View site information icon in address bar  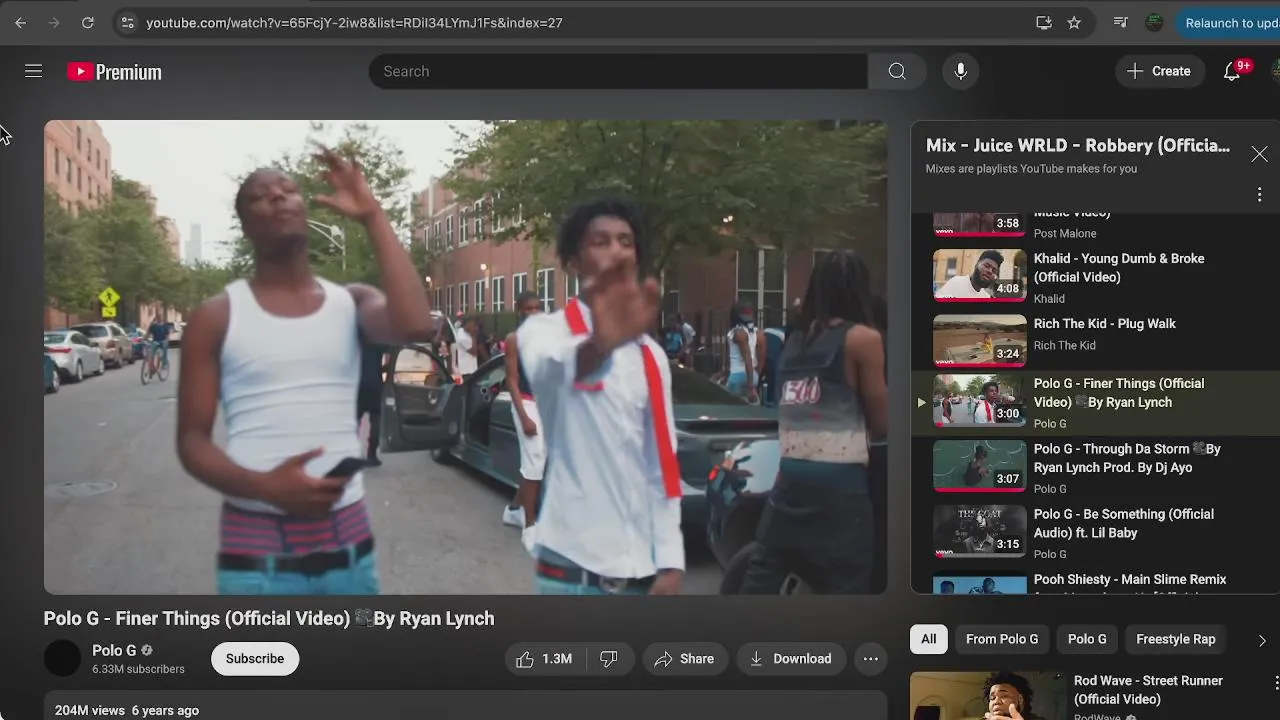click(x=126, y=22)
